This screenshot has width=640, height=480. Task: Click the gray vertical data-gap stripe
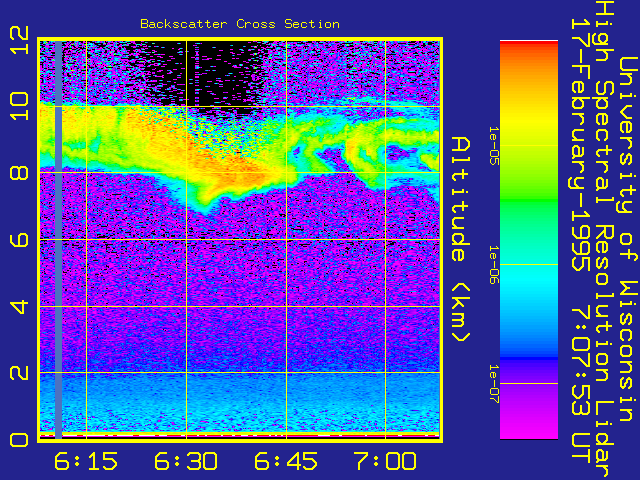pos(58,240)
